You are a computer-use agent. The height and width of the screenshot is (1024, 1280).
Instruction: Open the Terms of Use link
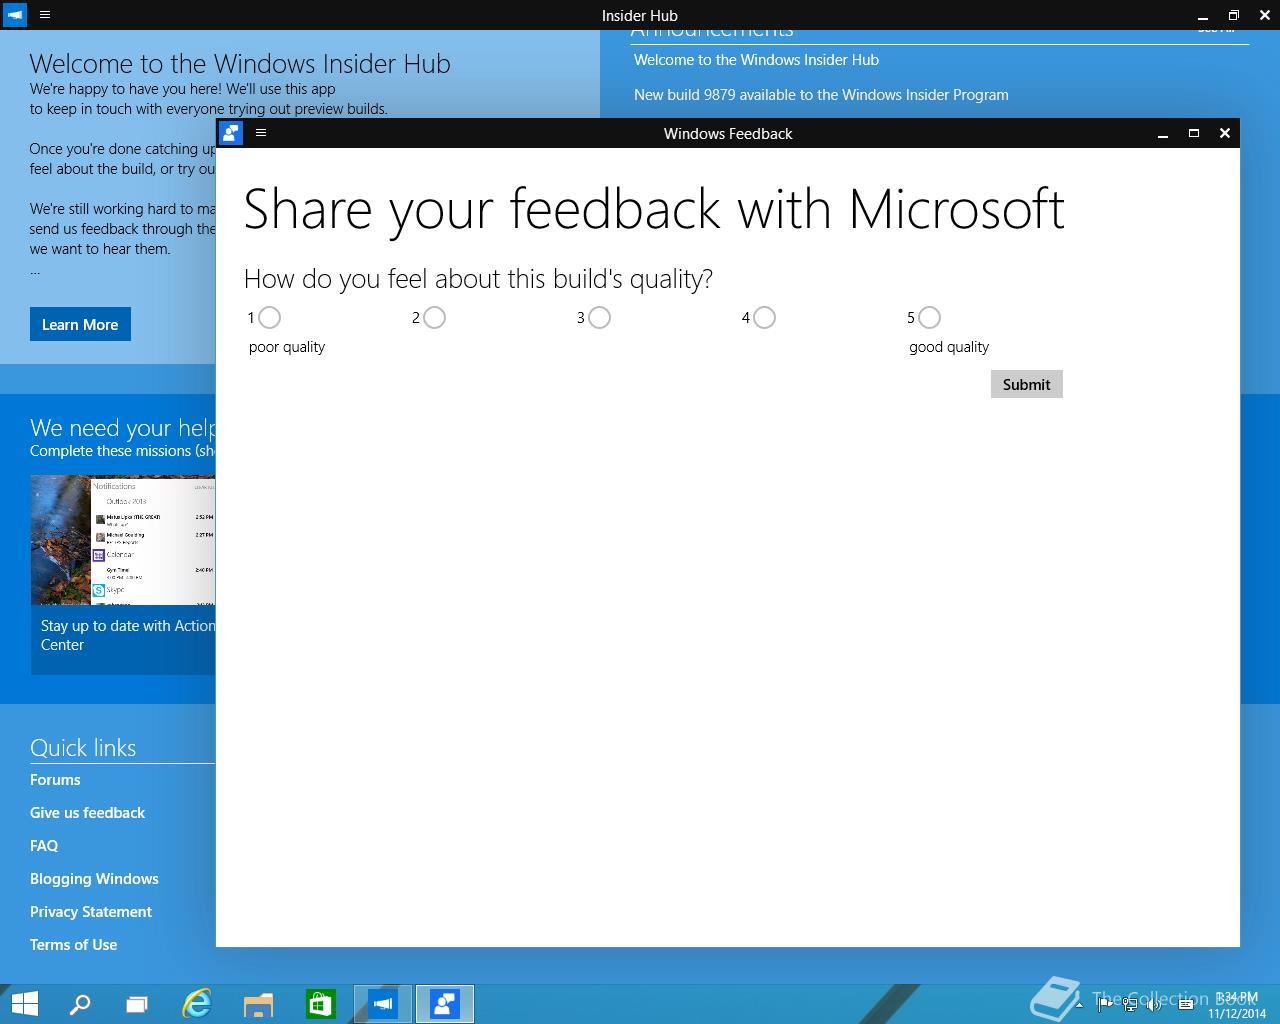click(73, 945)
